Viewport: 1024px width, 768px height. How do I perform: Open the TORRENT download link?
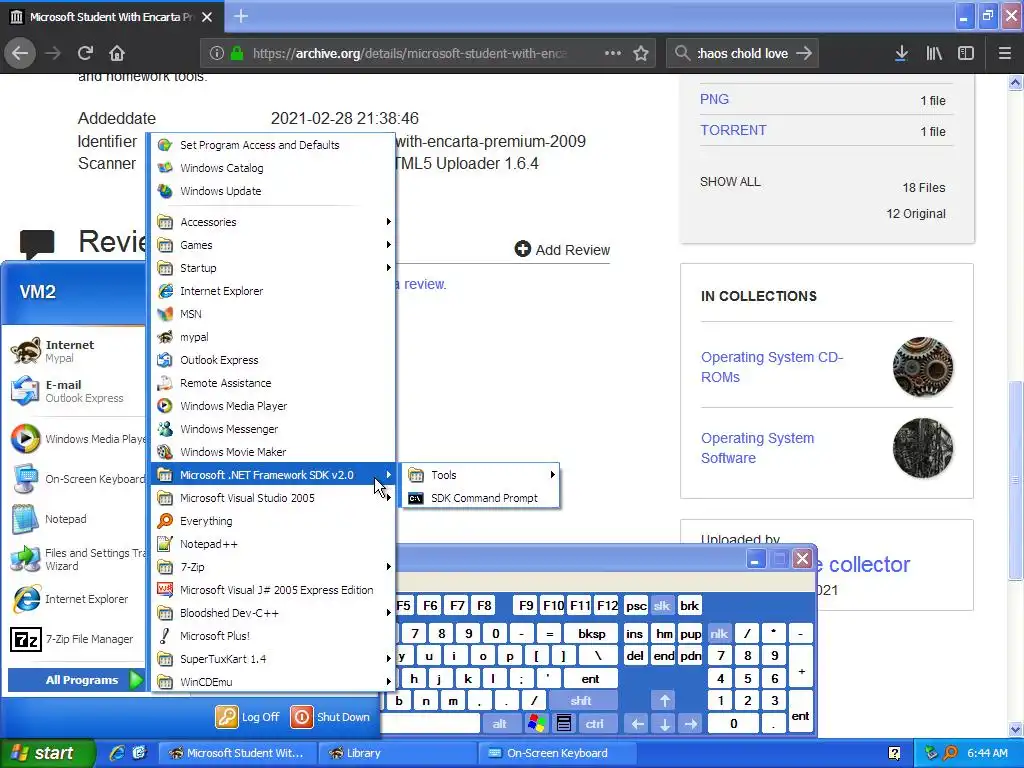(x=733, y=130)
